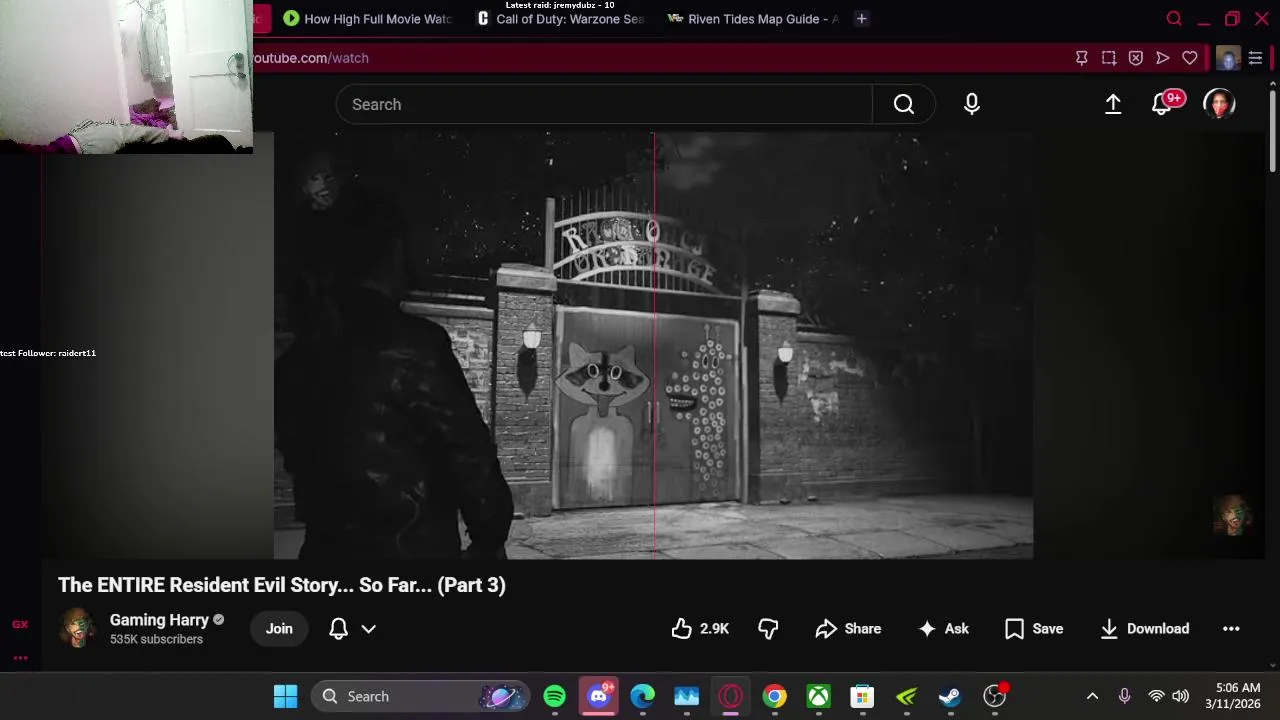Dislike the video with thumbs down
The image size is (1280, 720).
(x=768, y=628)
